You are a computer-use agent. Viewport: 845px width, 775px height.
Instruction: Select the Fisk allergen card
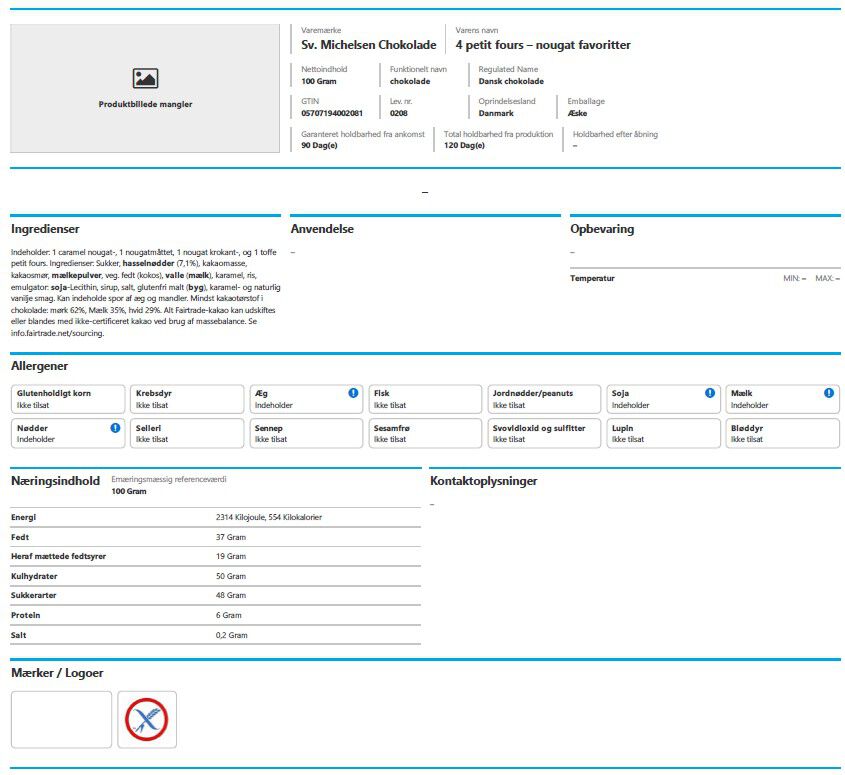(425, 399)
